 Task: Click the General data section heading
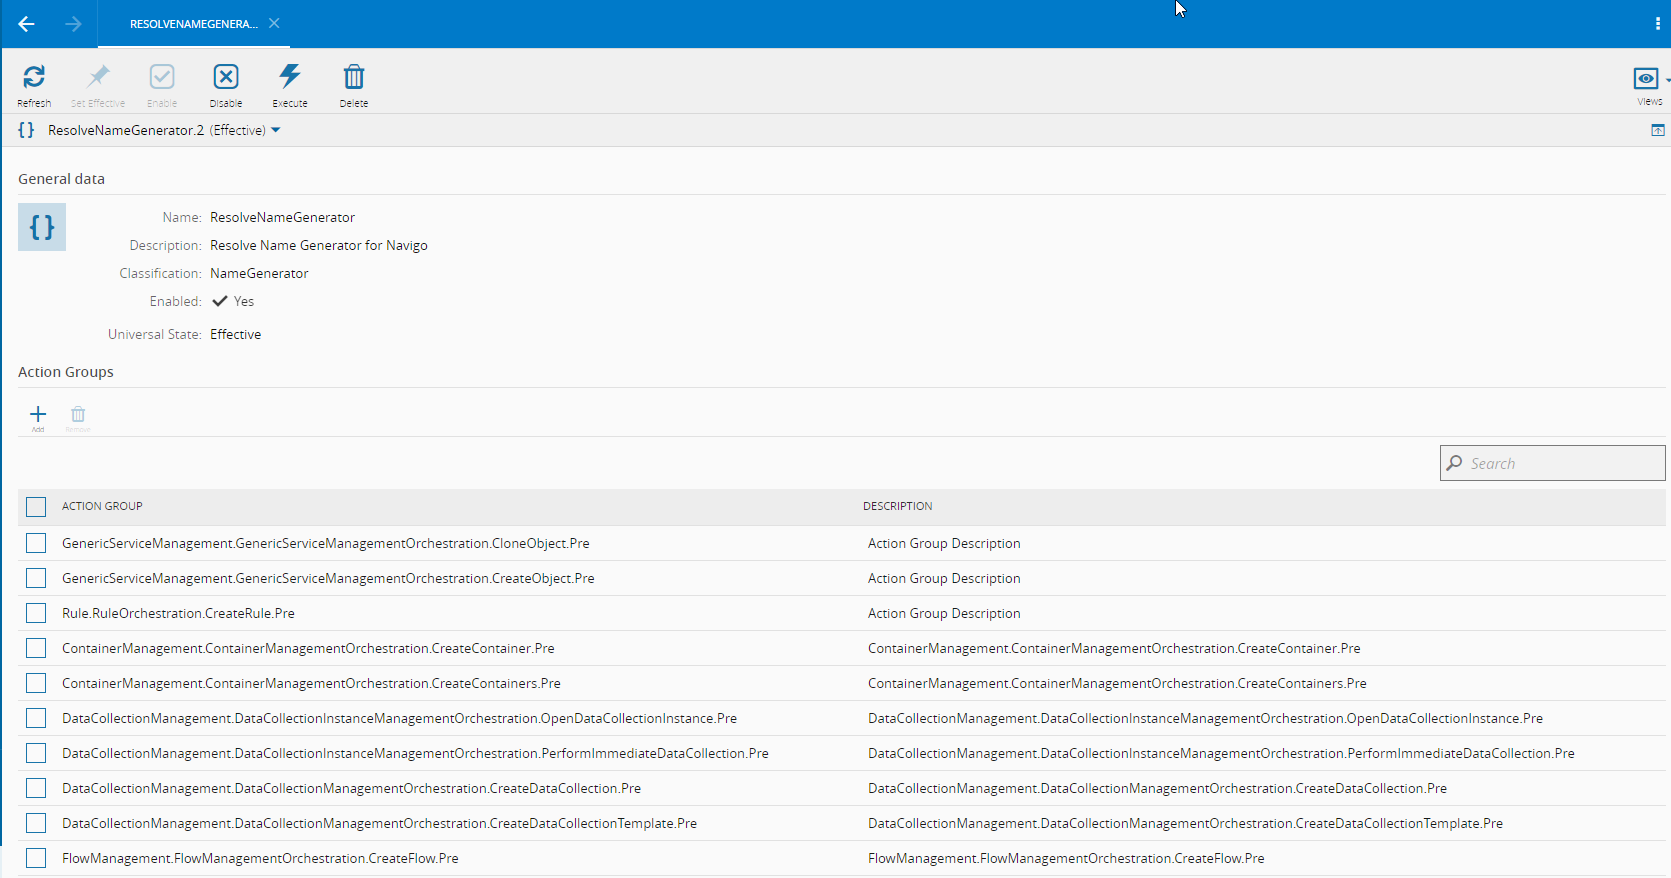[61, 179]
